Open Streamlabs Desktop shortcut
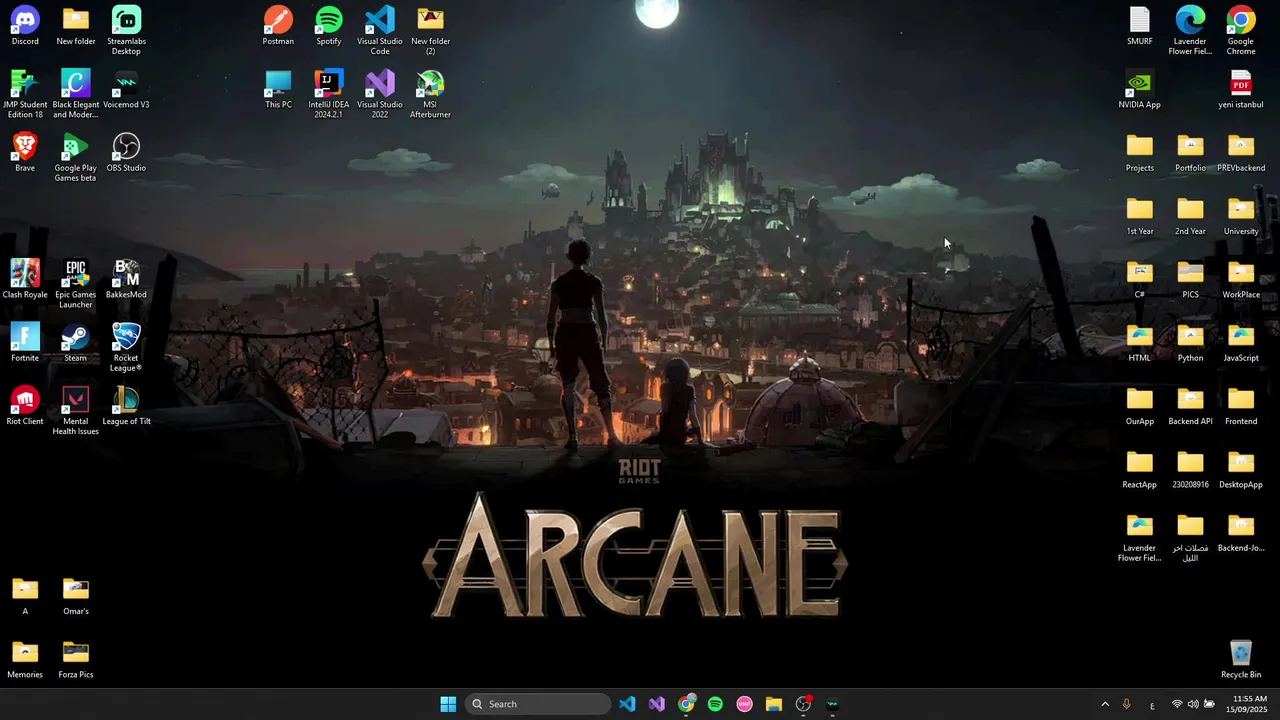The width and height of the screenshot is (1280, 720). (x=126, y=31)
